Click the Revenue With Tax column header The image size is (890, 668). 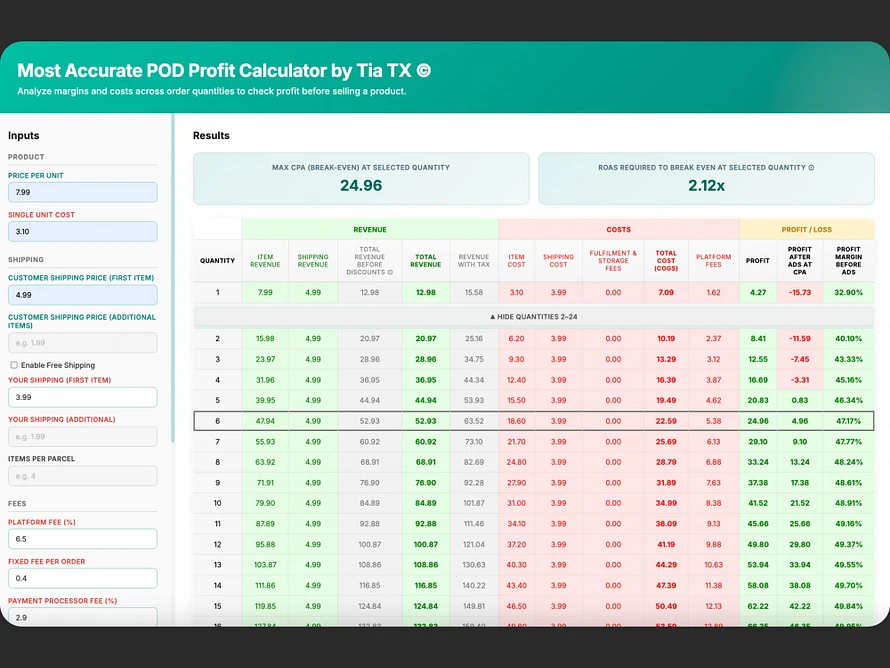(x=473, y=261)
